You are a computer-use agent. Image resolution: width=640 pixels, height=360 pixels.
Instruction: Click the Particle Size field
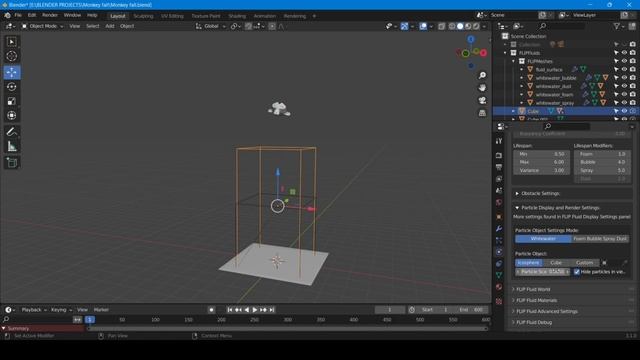[542, 272]
